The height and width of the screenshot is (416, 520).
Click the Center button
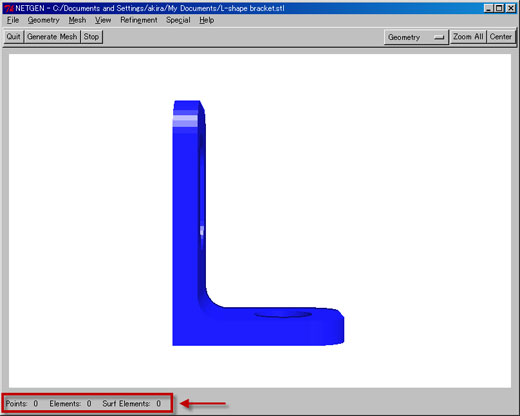(x=500, y=37)
